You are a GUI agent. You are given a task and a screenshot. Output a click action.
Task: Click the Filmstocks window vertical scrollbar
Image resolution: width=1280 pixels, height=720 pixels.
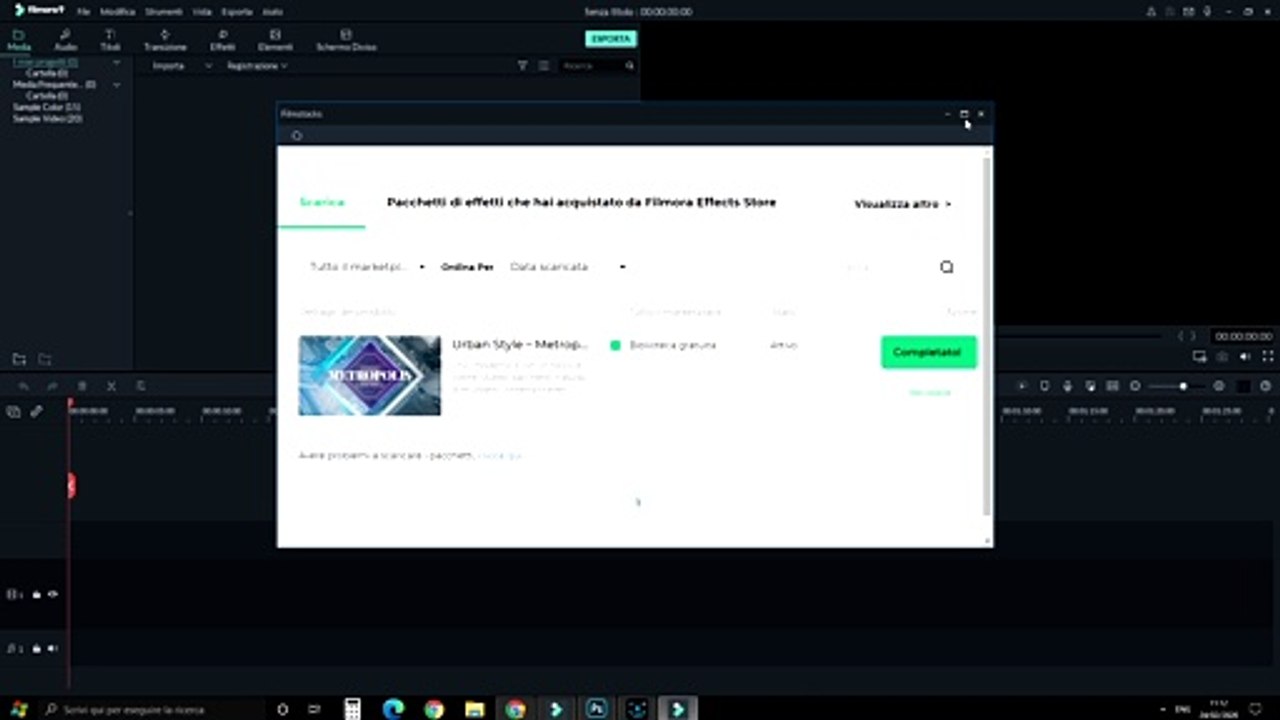(x=988, y=335)
